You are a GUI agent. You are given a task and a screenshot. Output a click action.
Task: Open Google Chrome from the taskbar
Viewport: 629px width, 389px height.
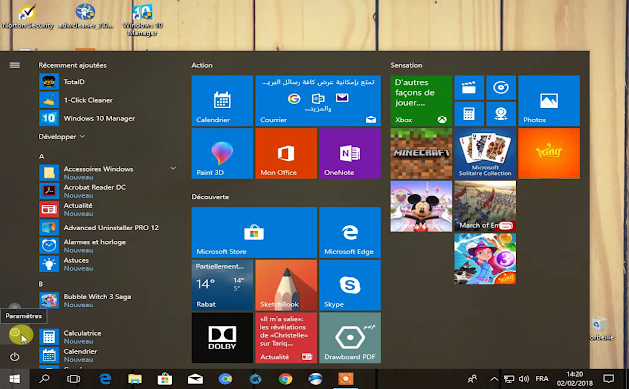pyautogui.click(x=285, y=379)
